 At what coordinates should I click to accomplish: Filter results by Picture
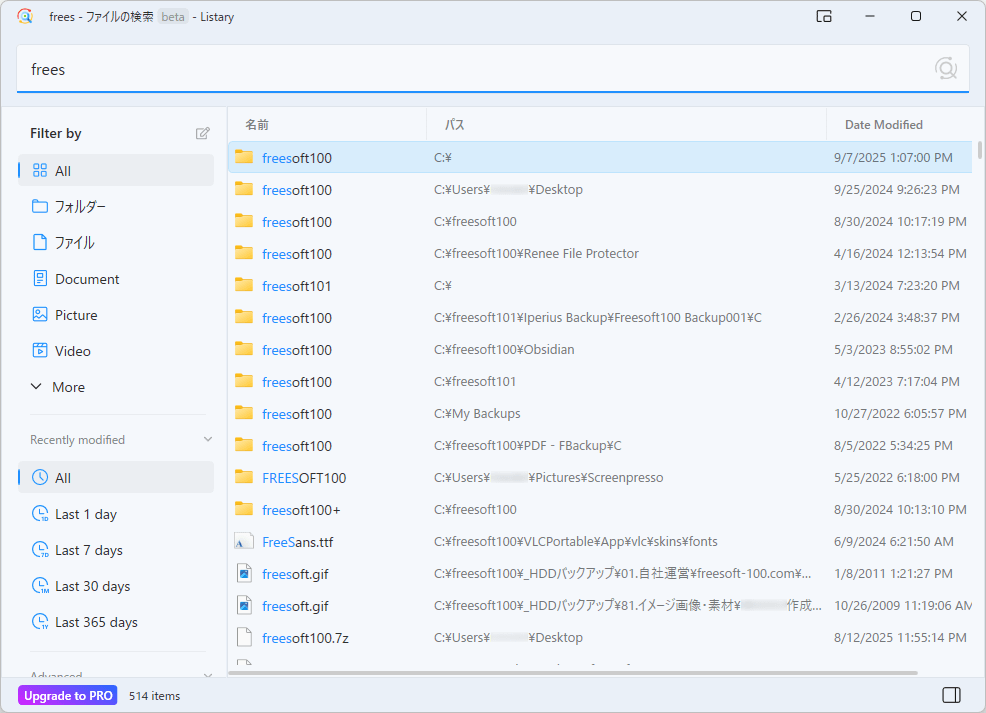pos(116,314)
